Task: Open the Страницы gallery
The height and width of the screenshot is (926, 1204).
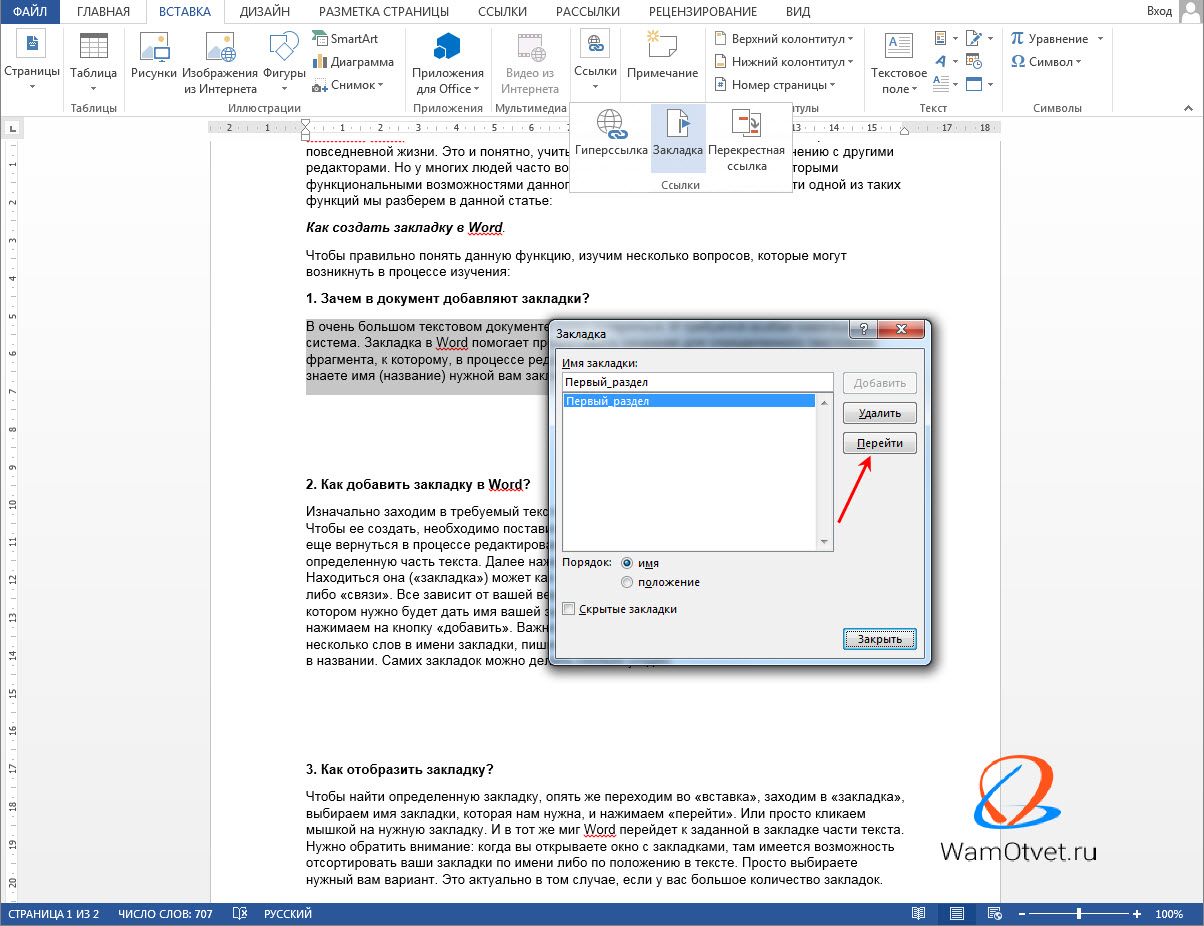Action: pos(32,61)
